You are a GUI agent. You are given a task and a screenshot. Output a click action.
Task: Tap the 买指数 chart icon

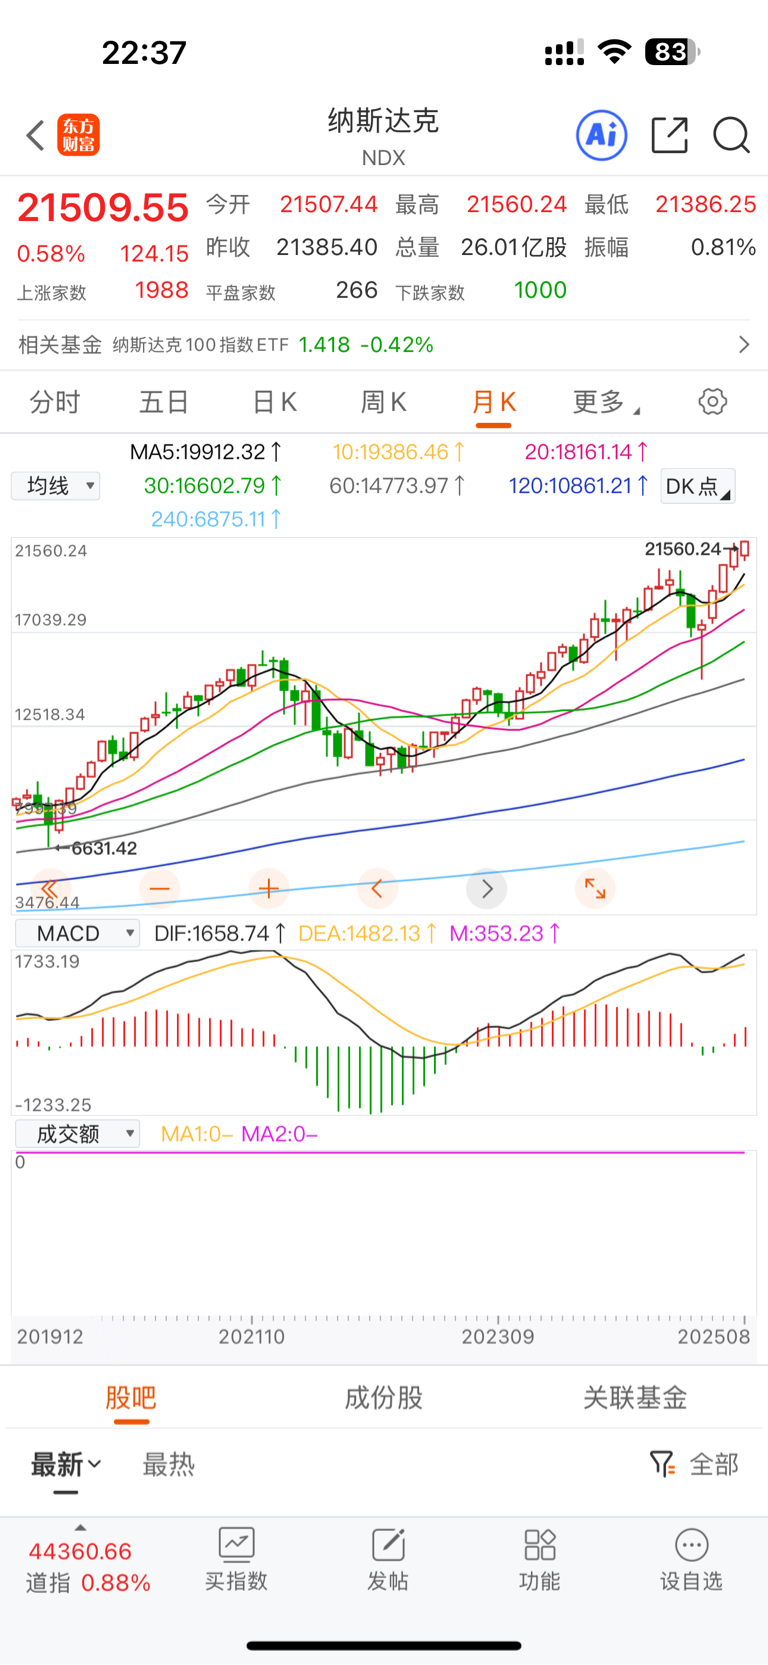(x=236, y=1545)
